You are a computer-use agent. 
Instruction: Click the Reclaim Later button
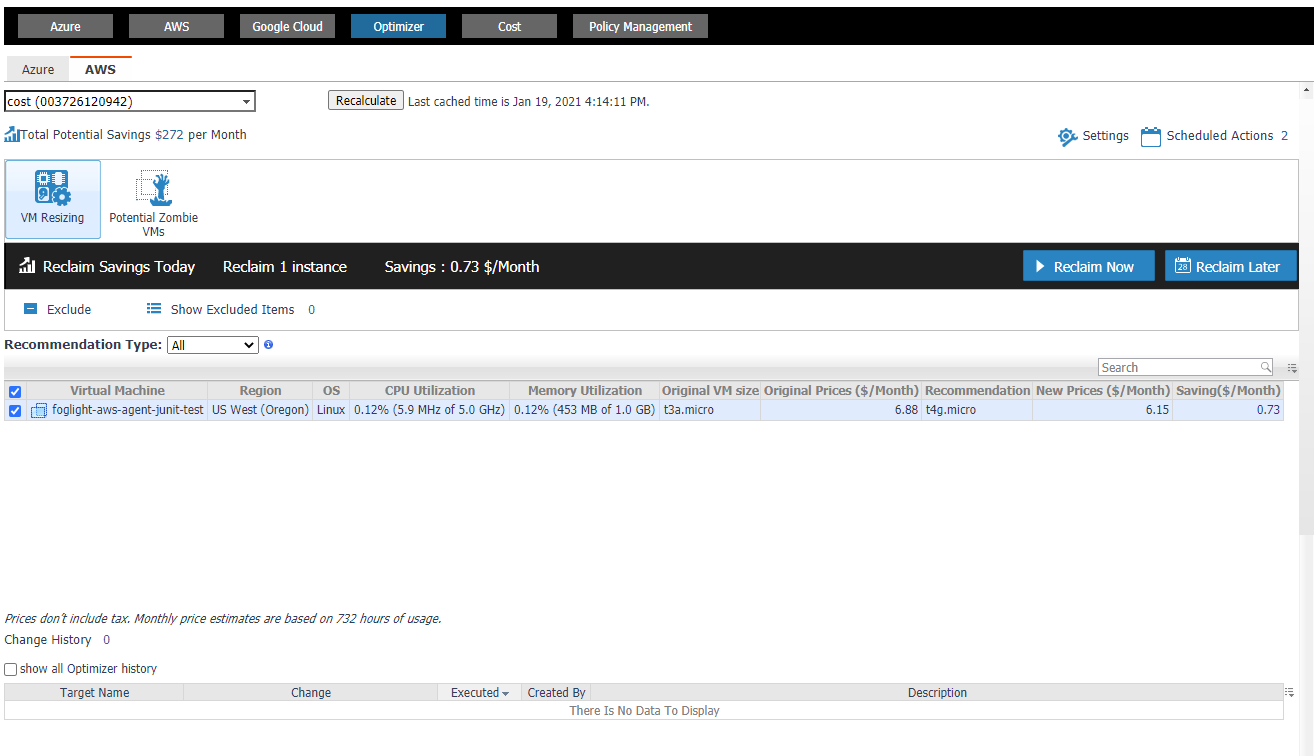pos(1231,266)
